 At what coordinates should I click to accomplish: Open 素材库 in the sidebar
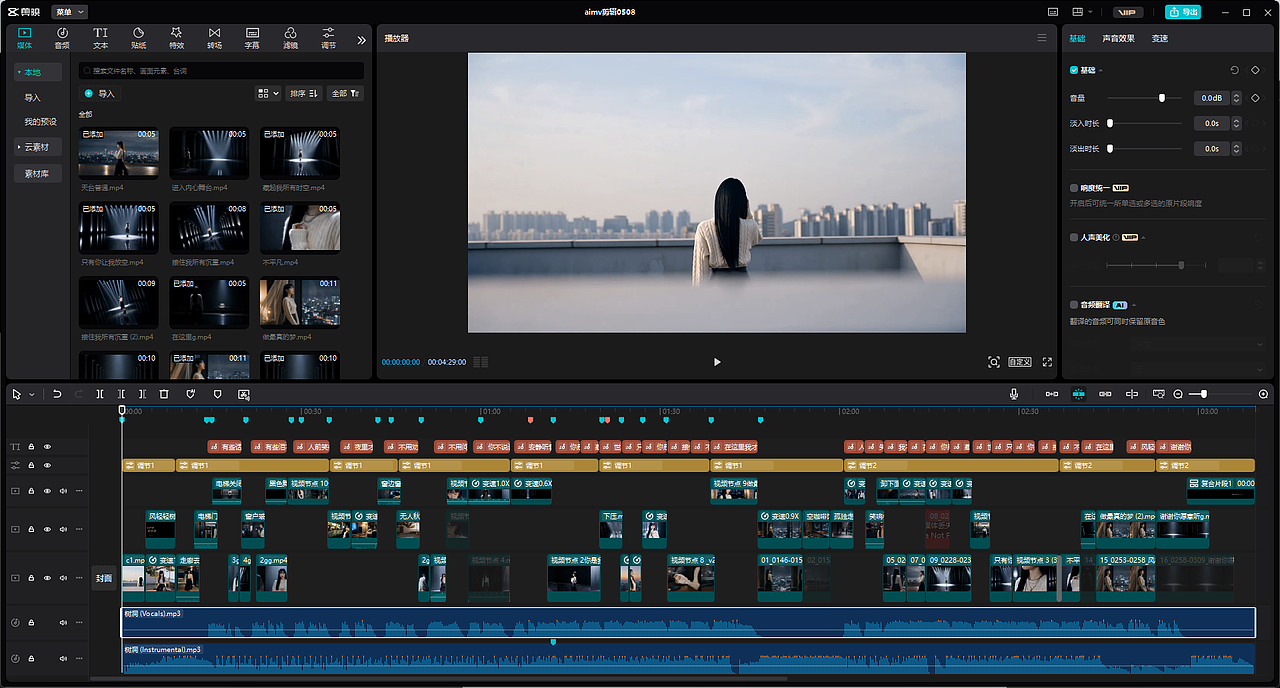(38, 174)
